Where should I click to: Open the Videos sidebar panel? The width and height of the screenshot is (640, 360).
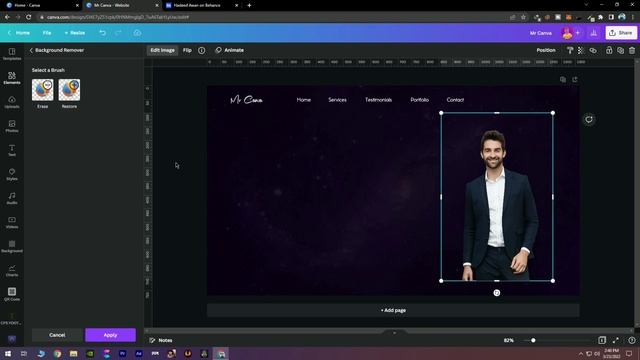pyautogui.click(x=12, y=222)
